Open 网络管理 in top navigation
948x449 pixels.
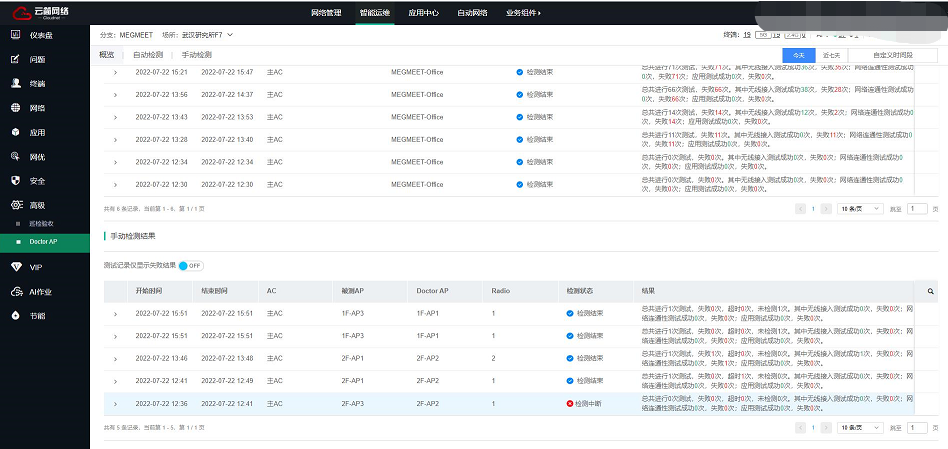click(326, 13)
